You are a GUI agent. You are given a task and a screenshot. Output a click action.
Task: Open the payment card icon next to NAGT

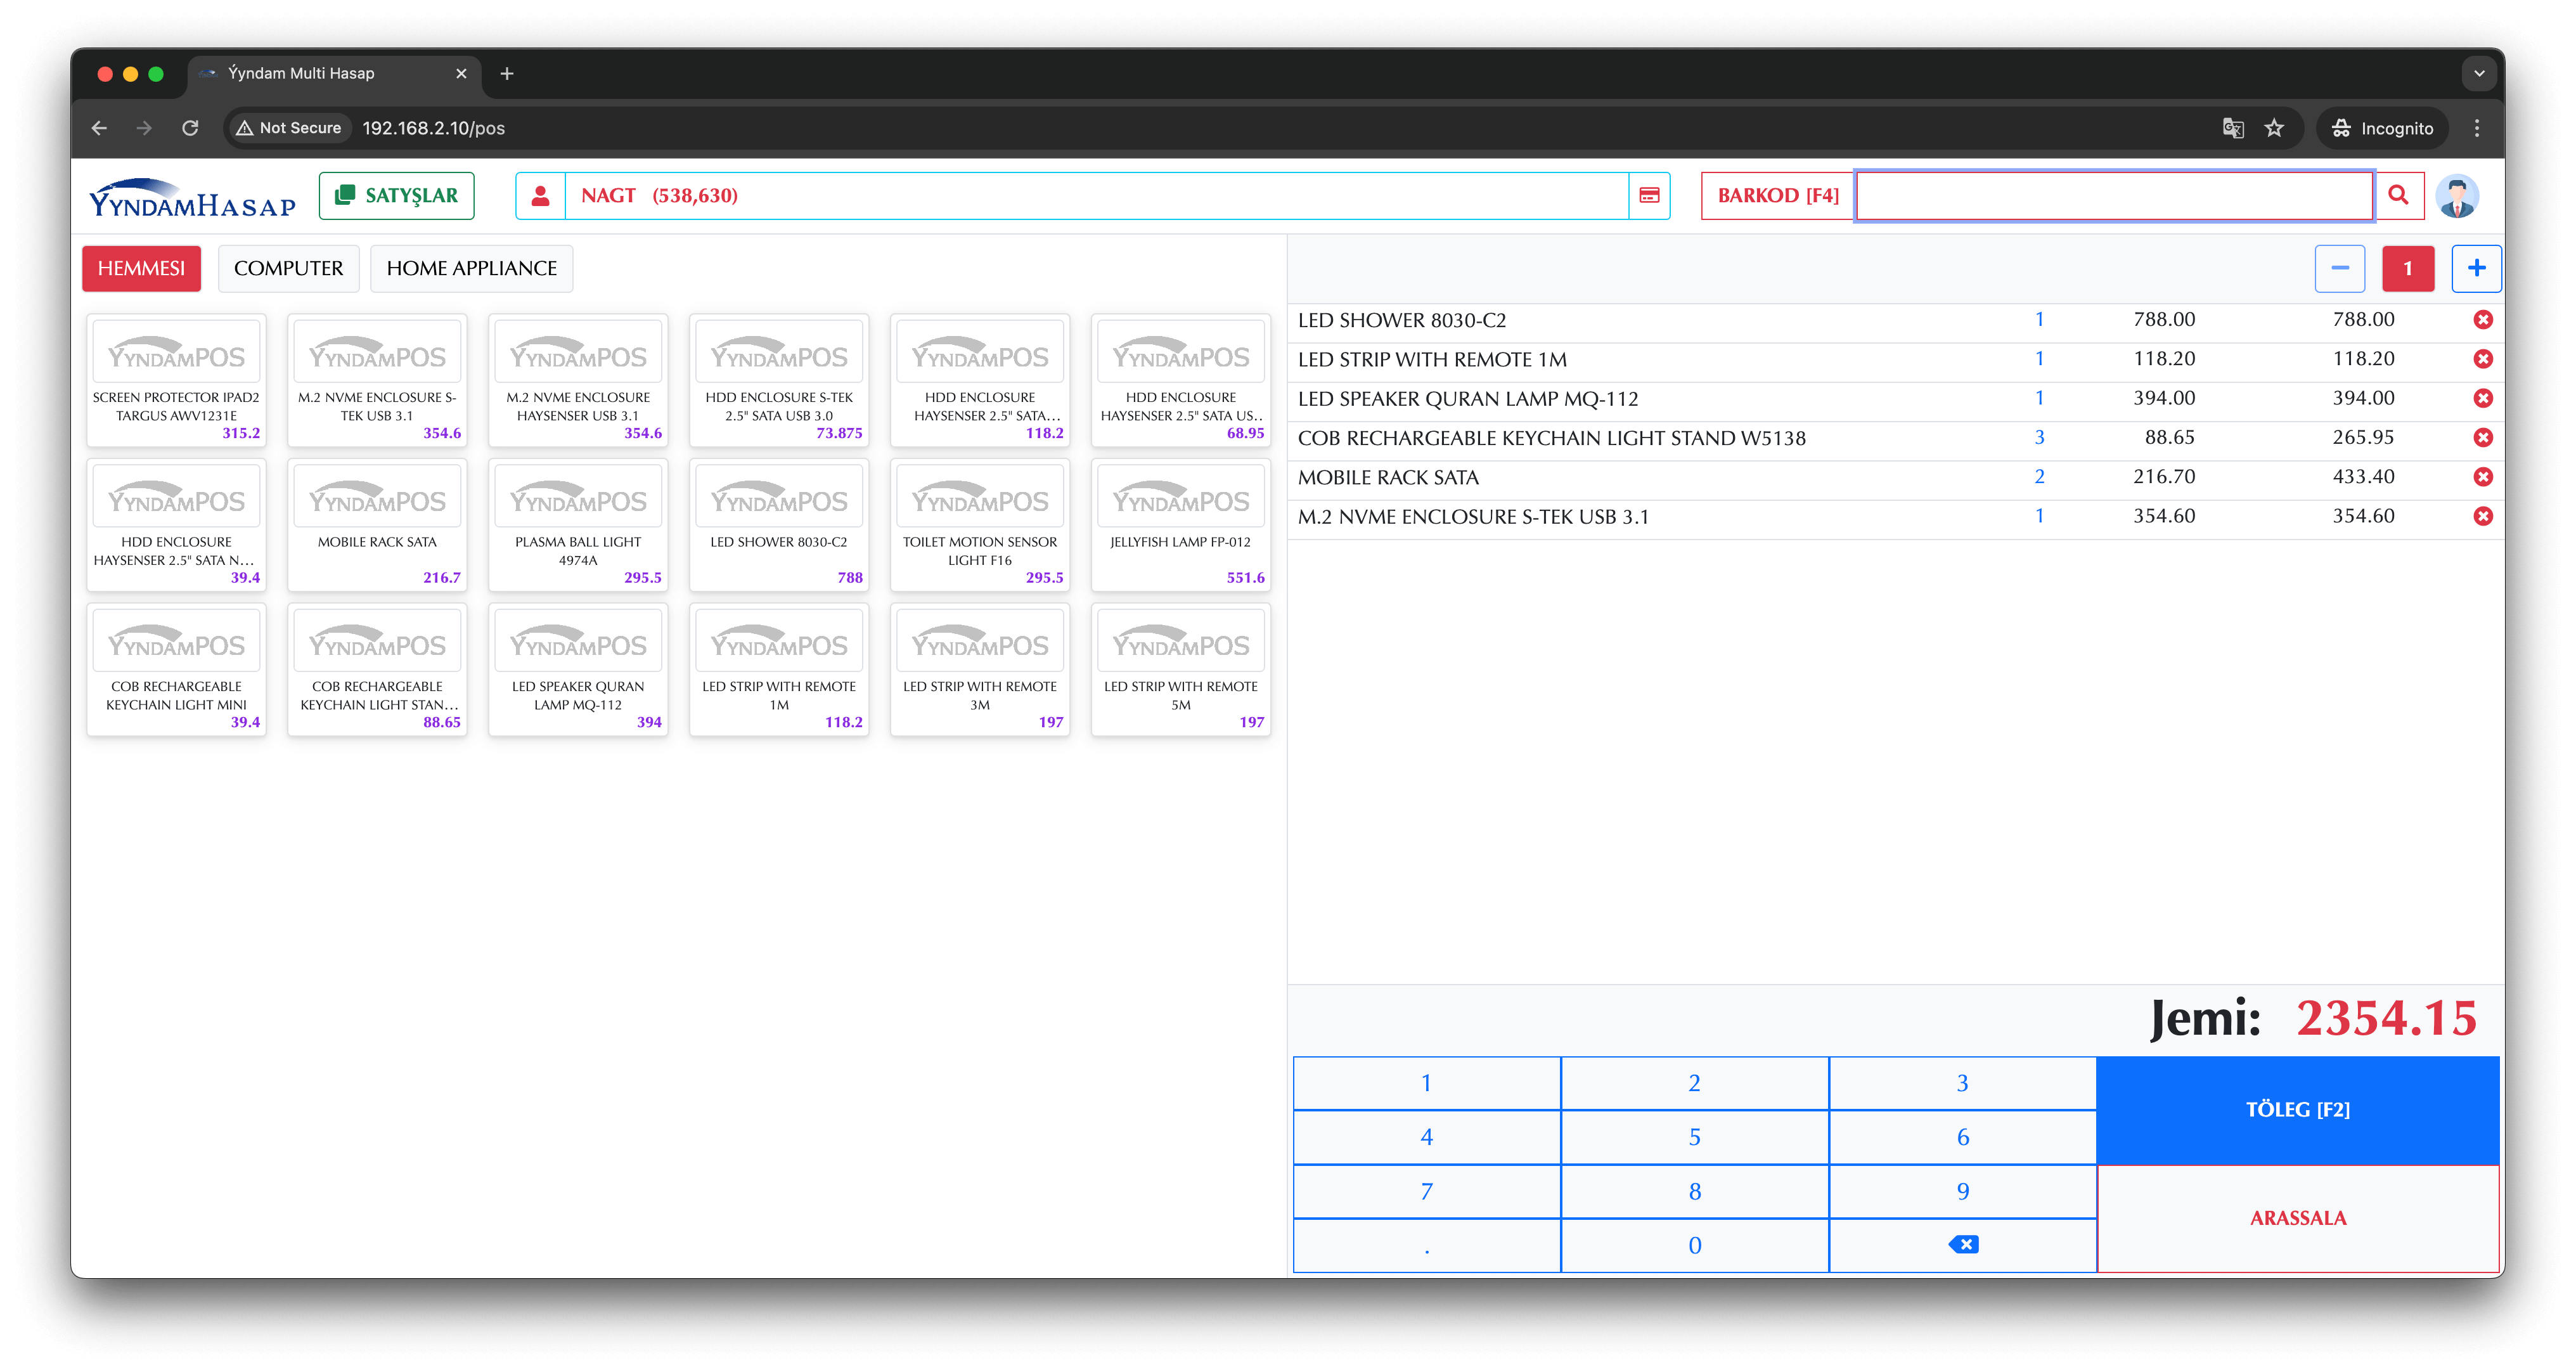[1649, 196]
